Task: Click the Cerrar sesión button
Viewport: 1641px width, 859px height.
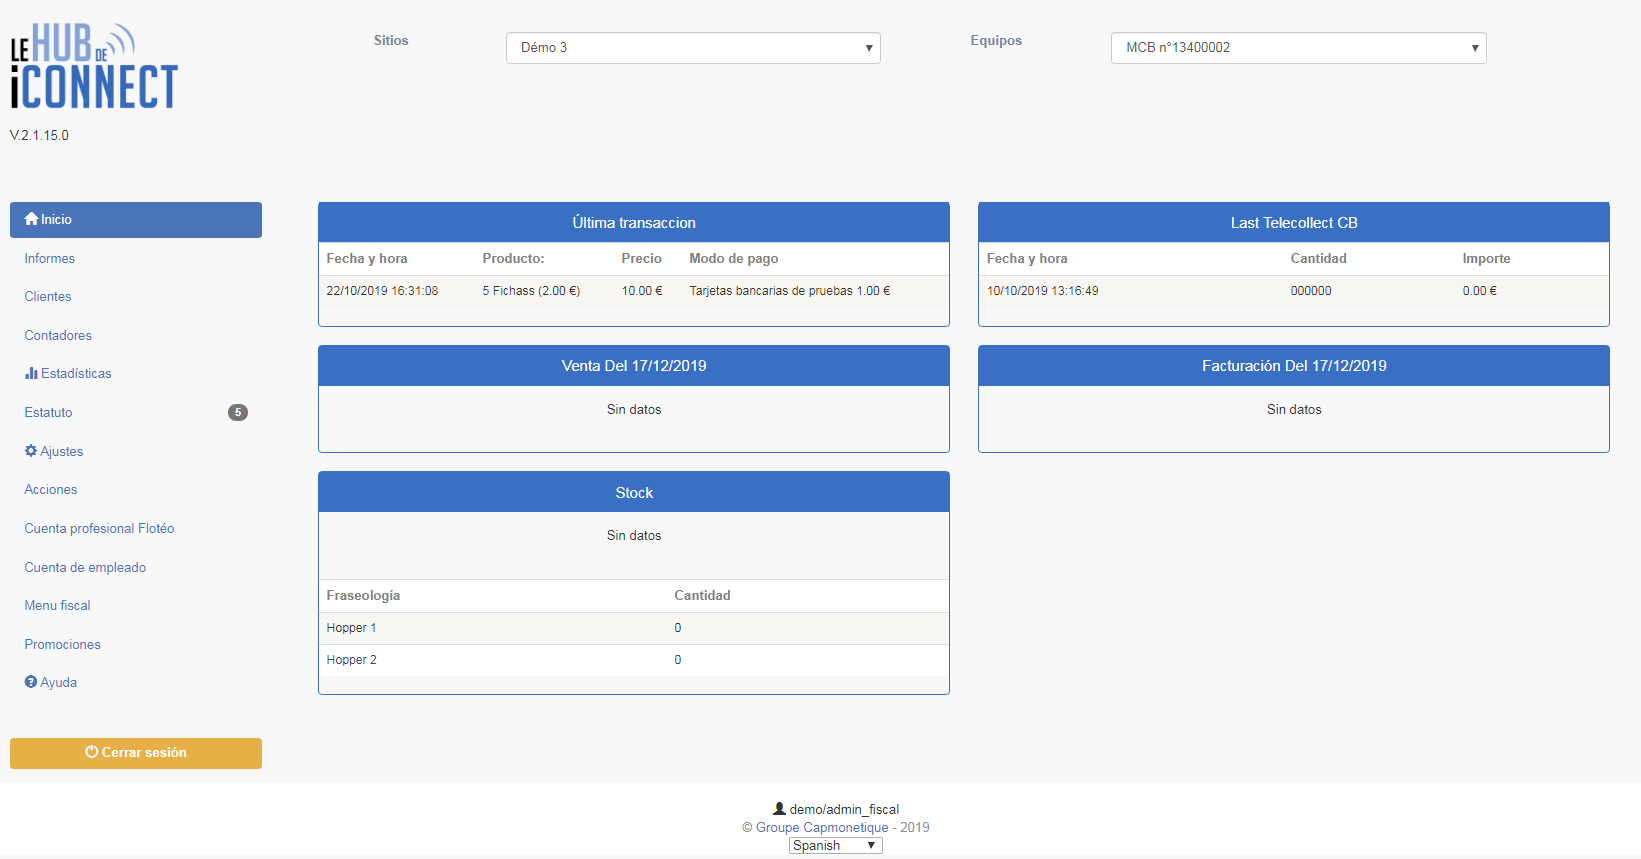Action: (x=136, y=753)
